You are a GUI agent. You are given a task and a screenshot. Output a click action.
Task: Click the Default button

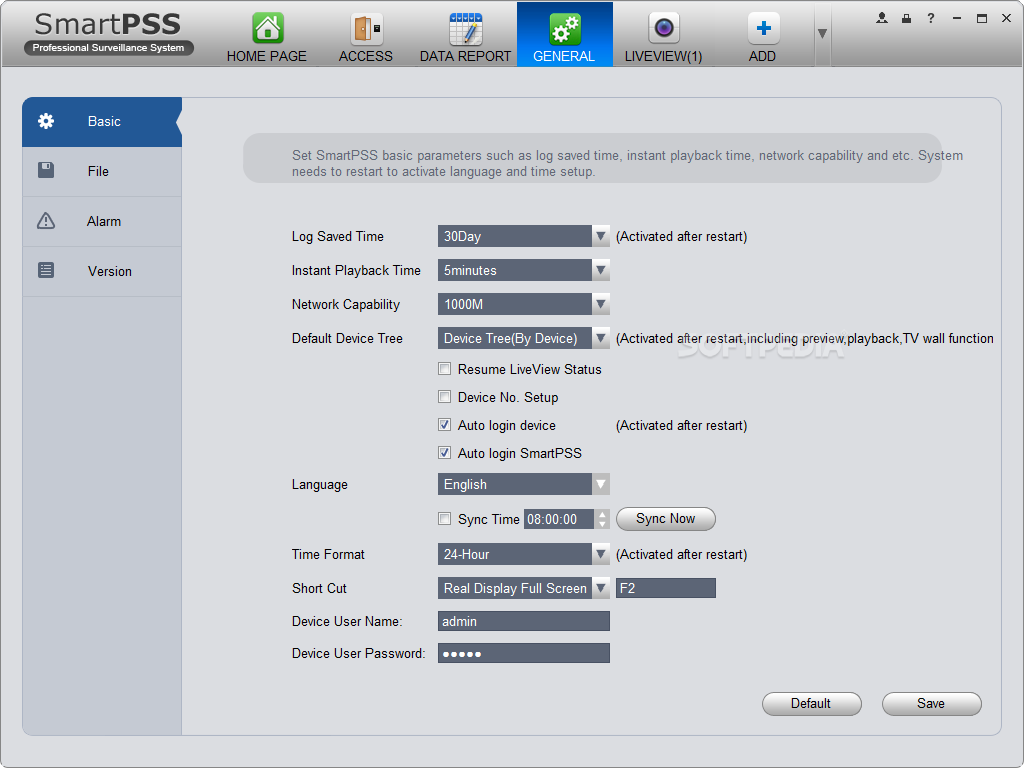(811, 703)
